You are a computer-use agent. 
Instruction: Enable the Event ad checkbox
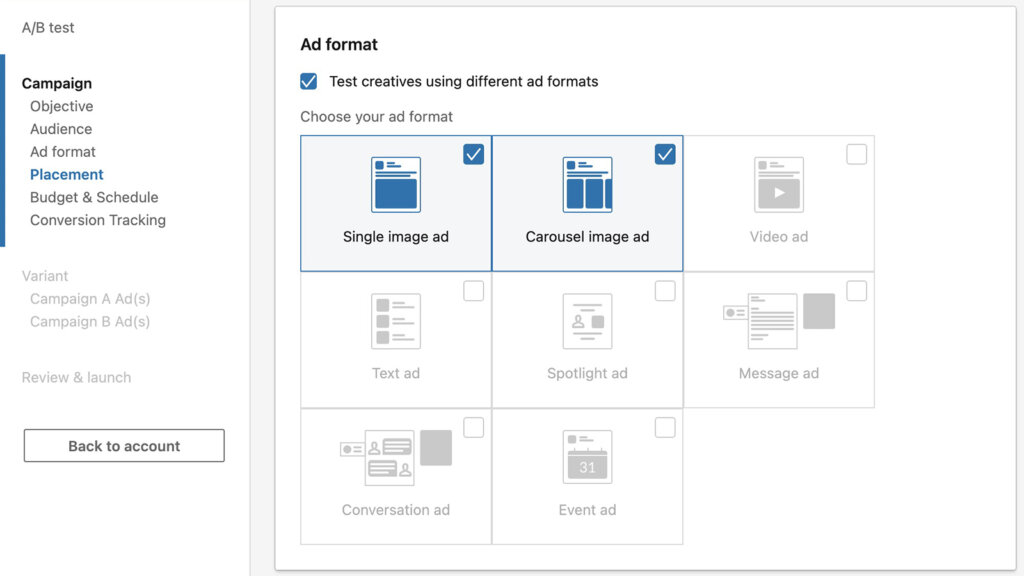pos(665,427)
